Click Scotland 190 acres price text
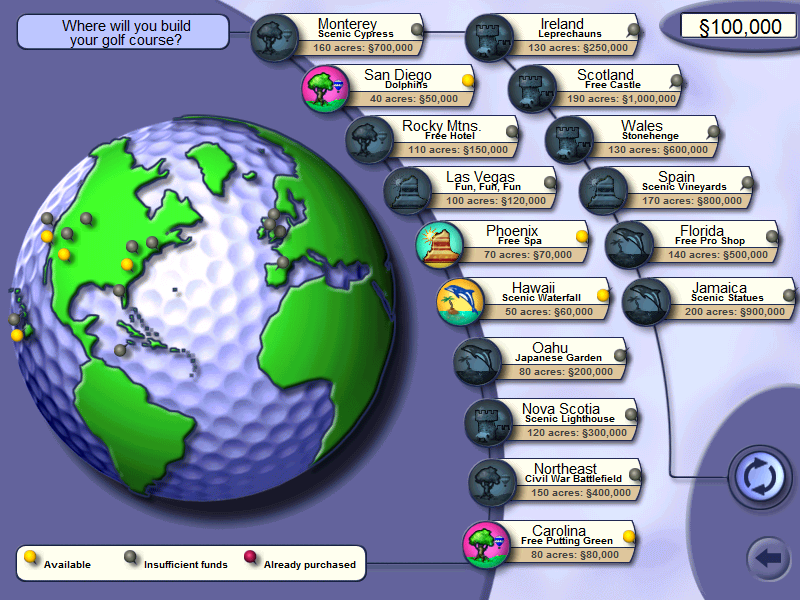 click(621, 98)
